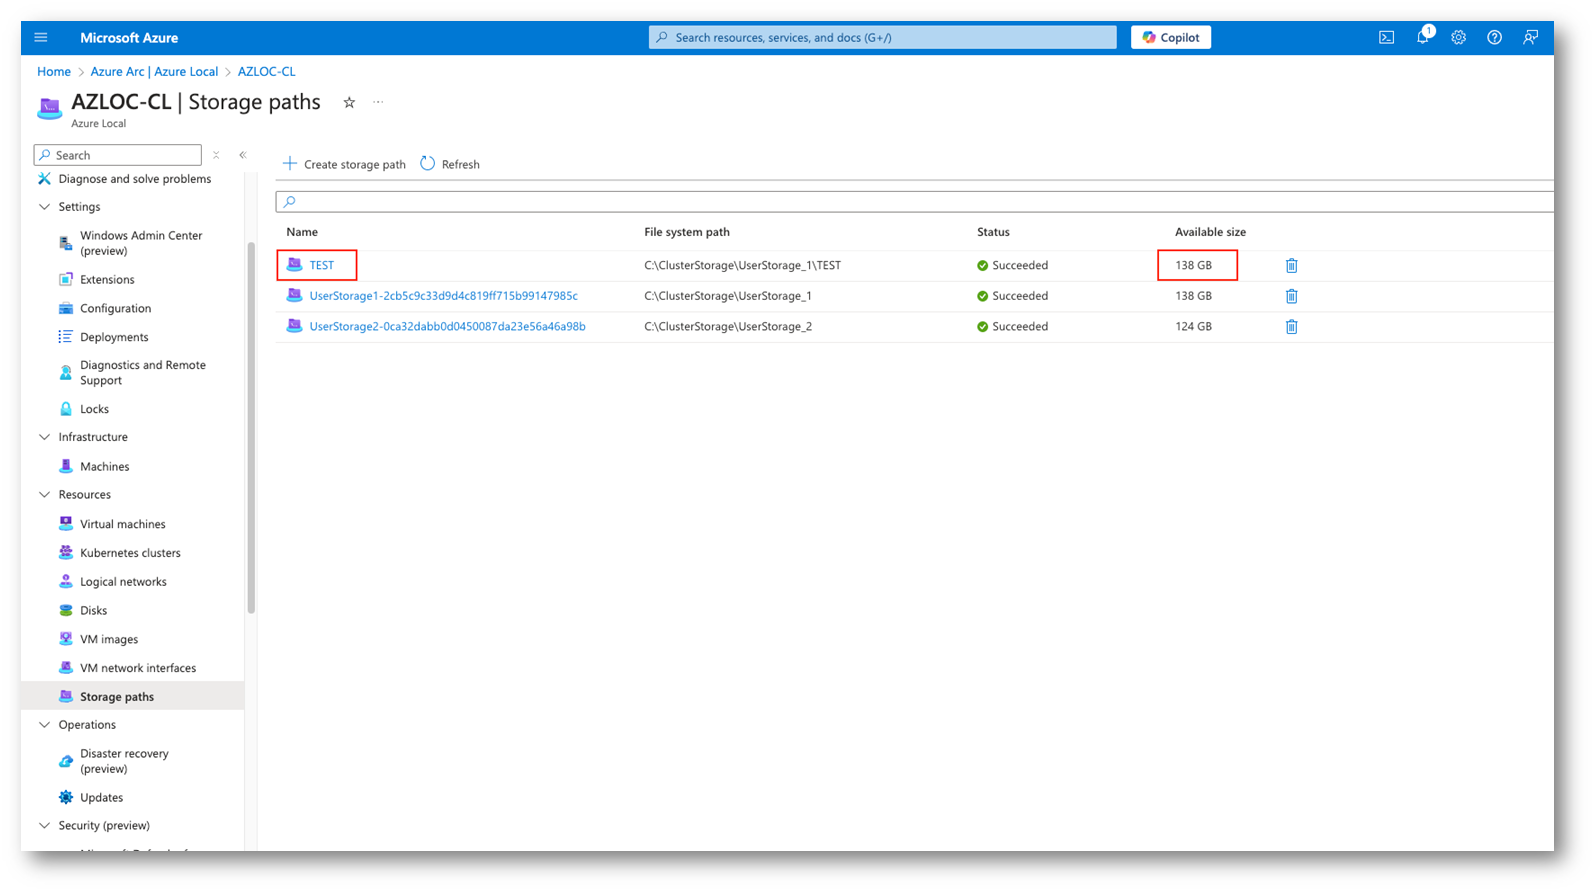Open Cloud Shell from the top bar
Image resolution: width=1596 pixels, height=893 pixels.
[1386, 38]
